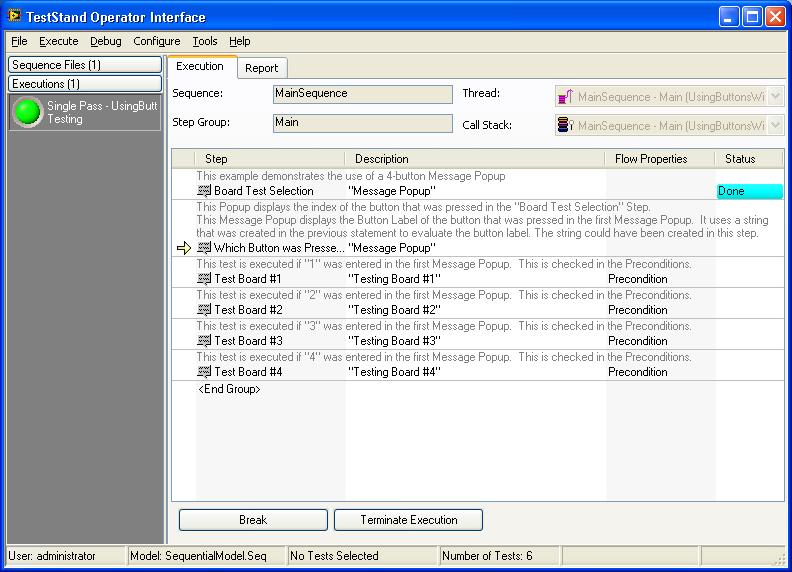The height and width of the screenshot is (572, 792).
Task: Click the "Testing Board #2" description
Action: (x=394, y=310)
